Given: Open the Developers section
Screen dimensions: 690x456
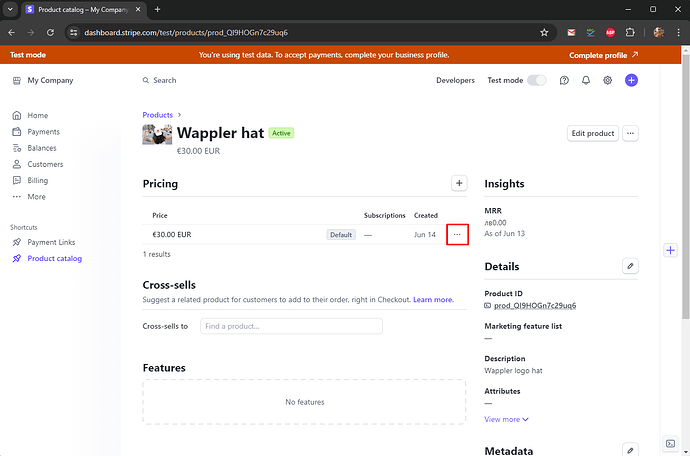Looking at the screenshot, I should click(455, 81).
